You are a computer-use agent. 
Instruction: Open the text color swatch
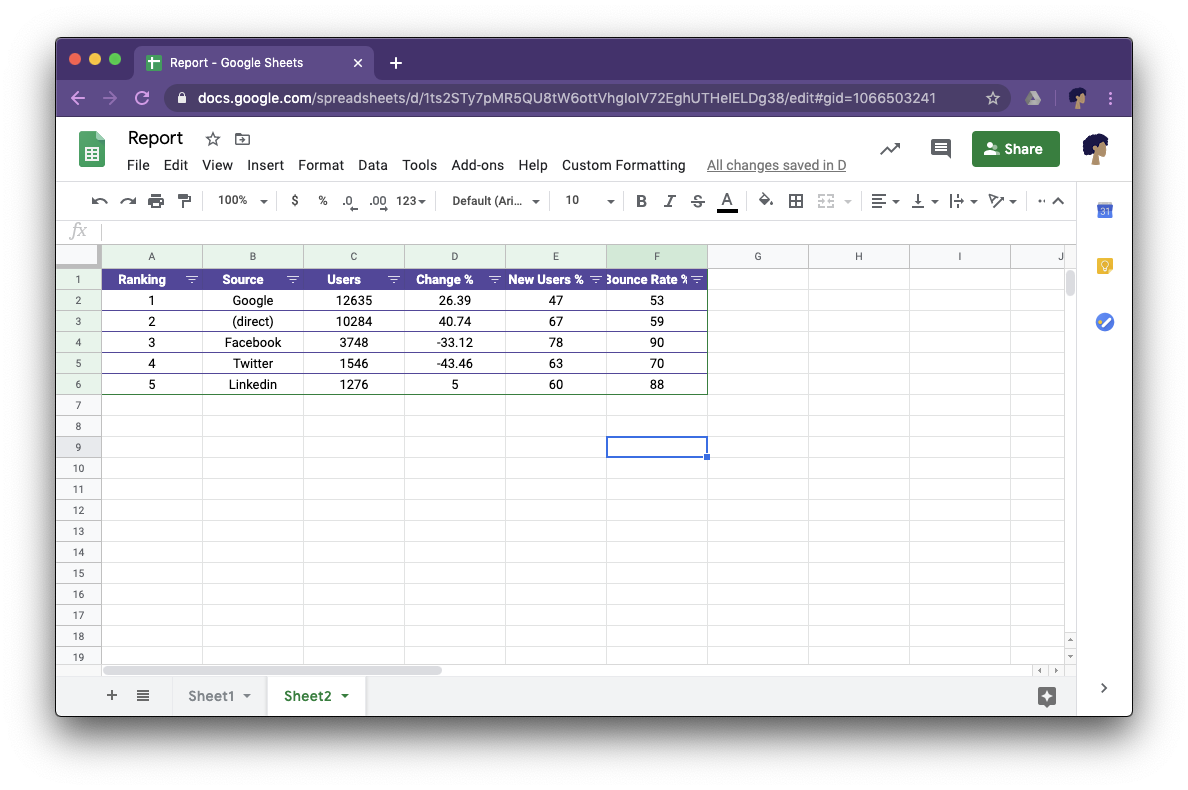[x=727, y=200]
